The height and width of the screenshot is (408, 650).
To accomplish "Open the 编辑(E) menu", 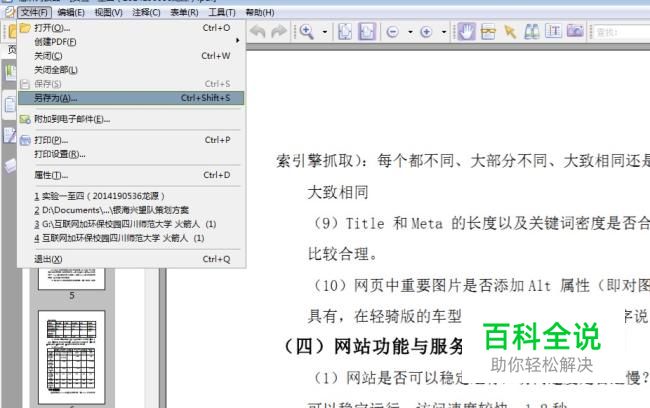I will 70,12.
